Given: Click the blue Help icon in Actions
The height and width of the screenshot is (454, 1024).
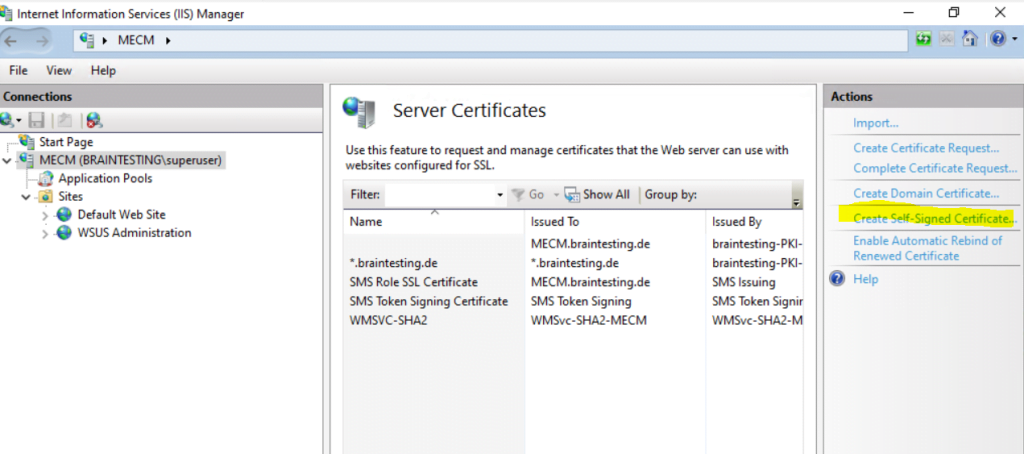Looking at the screenshot, I should point(837,279).
